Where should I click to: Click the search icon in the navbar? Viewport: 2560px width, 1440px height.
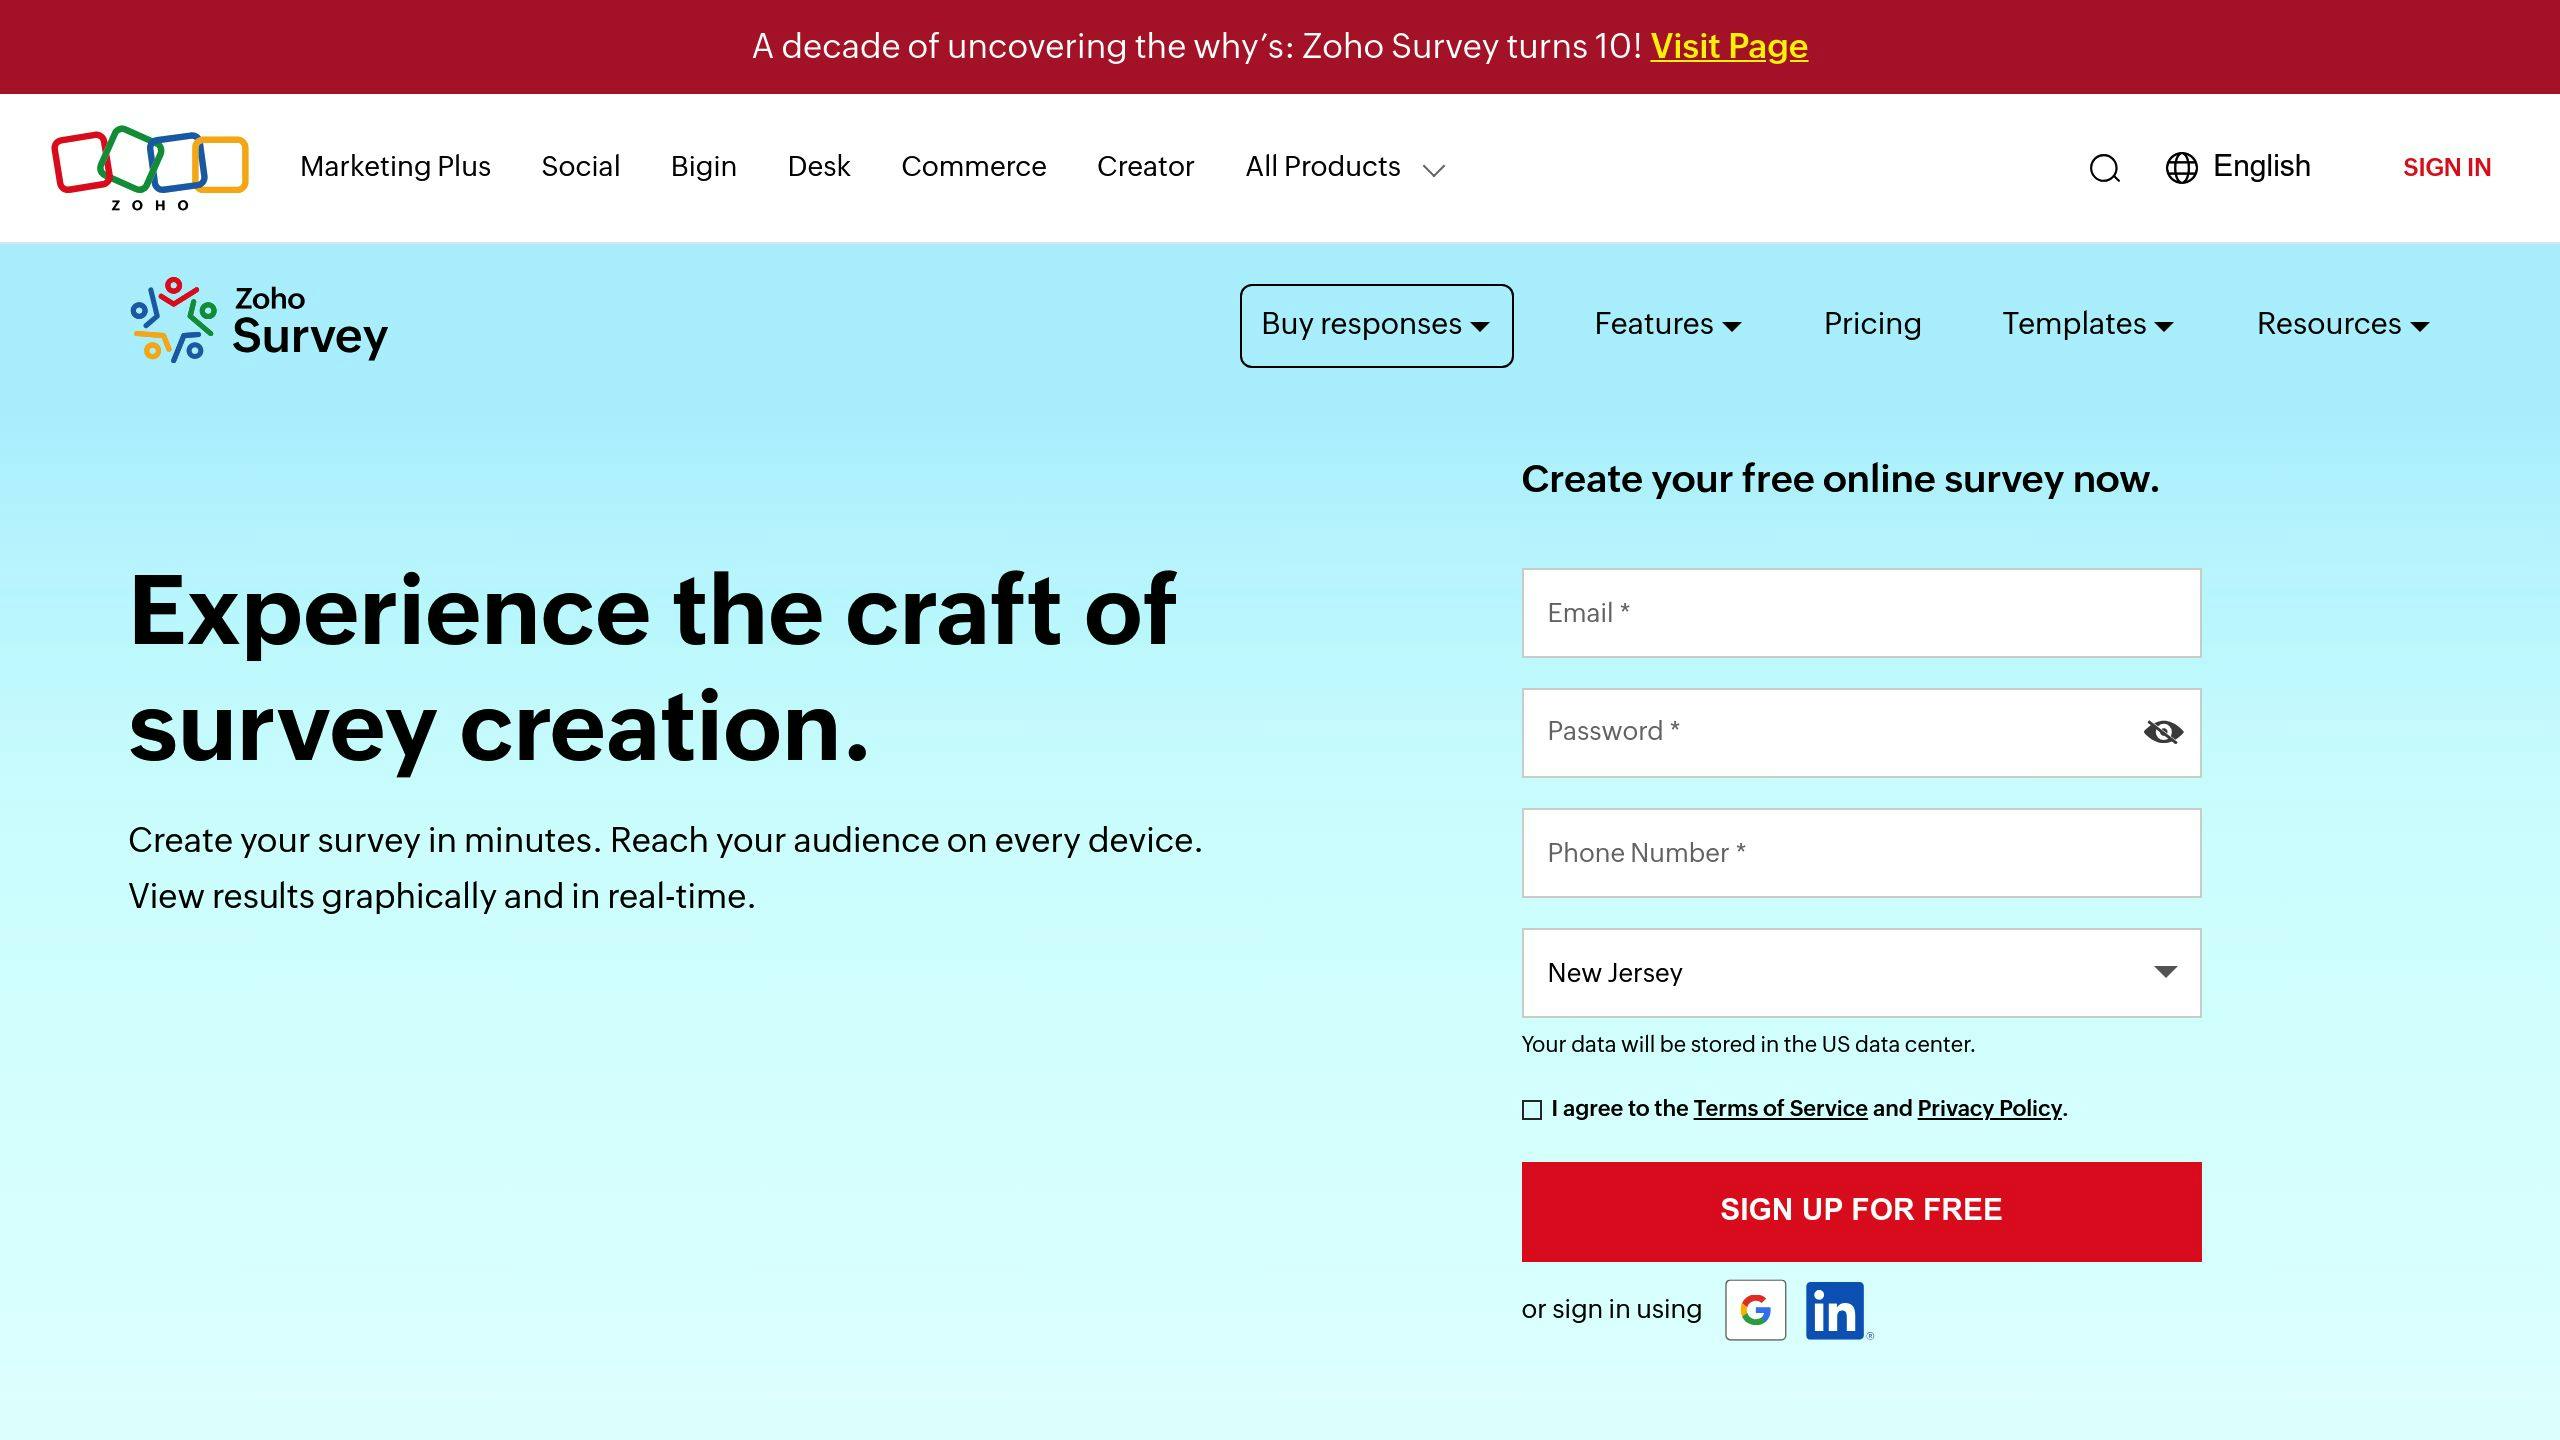[2103, 167]
